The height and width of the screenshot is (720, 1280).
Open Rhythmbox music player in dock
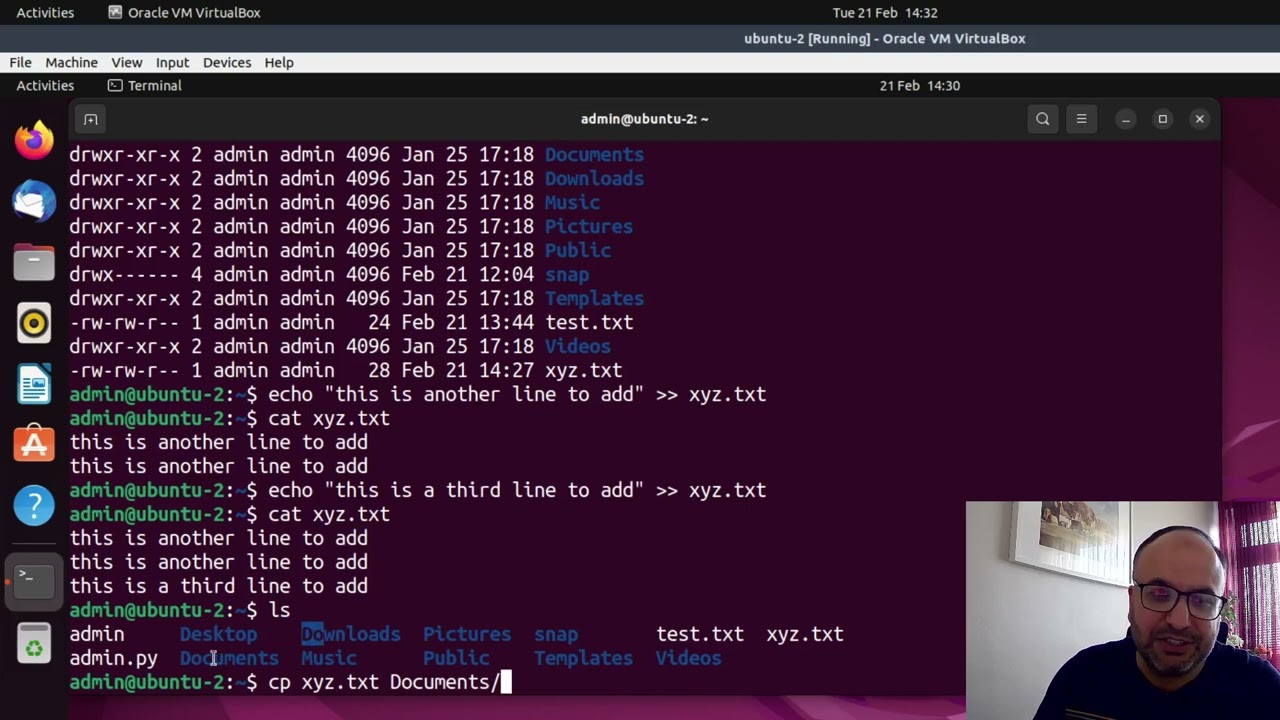(x=34, y=323)
